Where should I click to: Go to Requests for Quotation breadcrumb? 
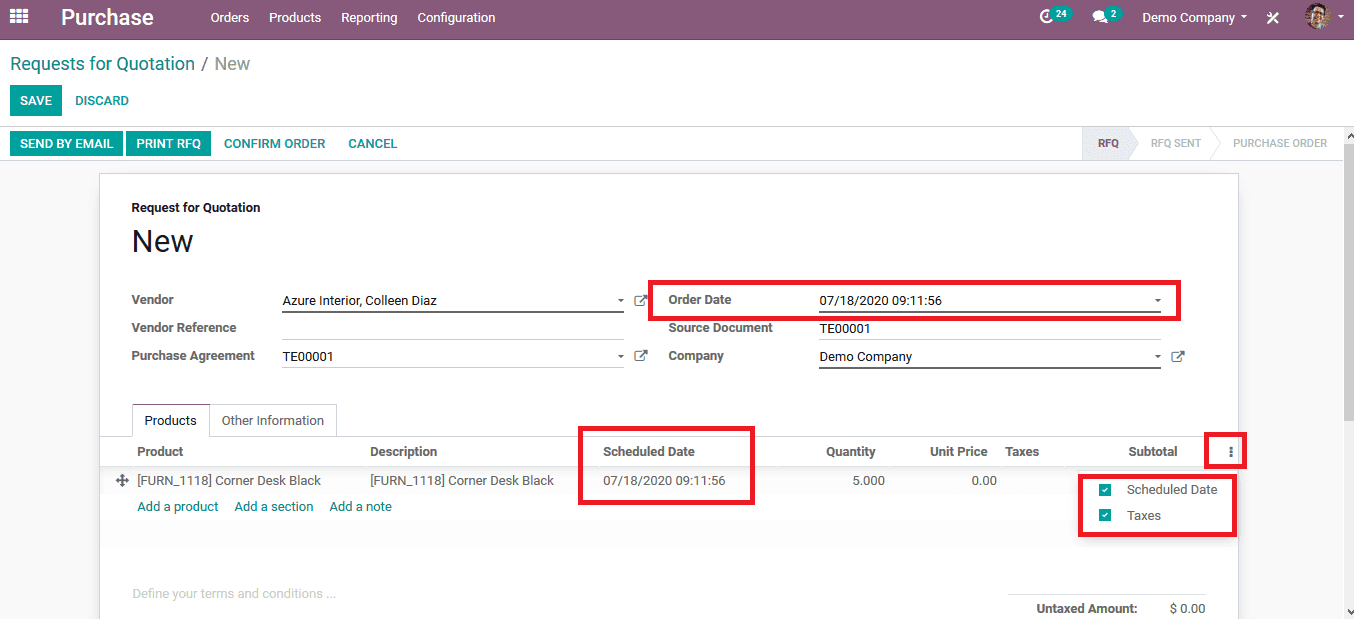pos(103,64)
